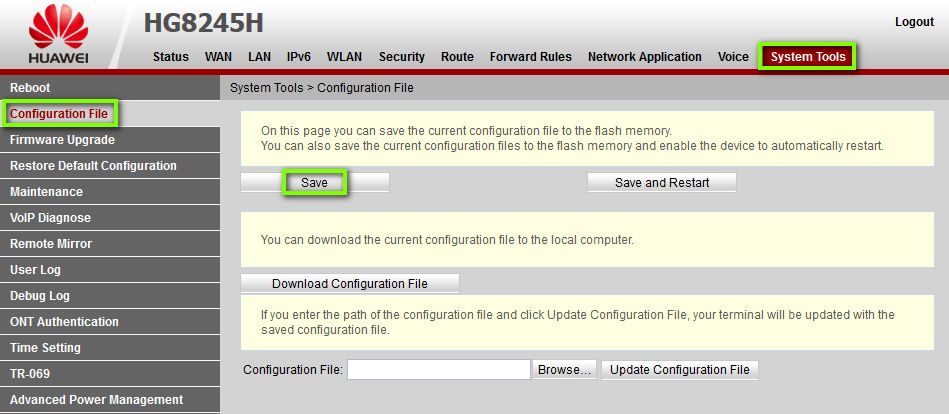Select ONT Authentication in the sidebar
Image resolution: width=949 pixels, height=414 pixels.
tap(64, 322)
